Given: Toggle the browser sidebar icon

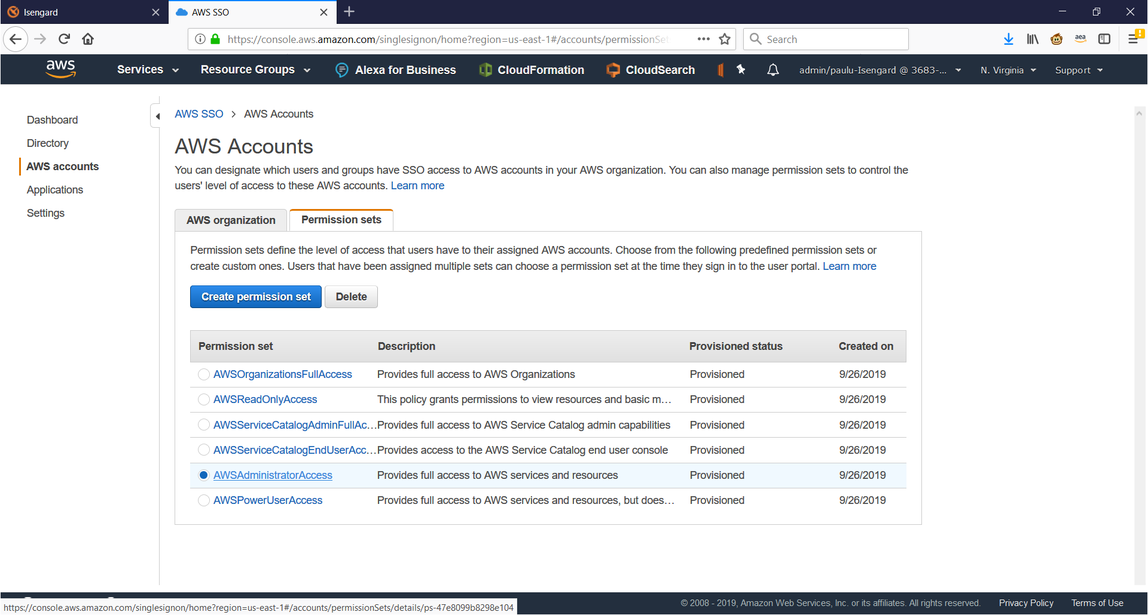Looking at the screenshot, I should click(x=1104, y=39).
